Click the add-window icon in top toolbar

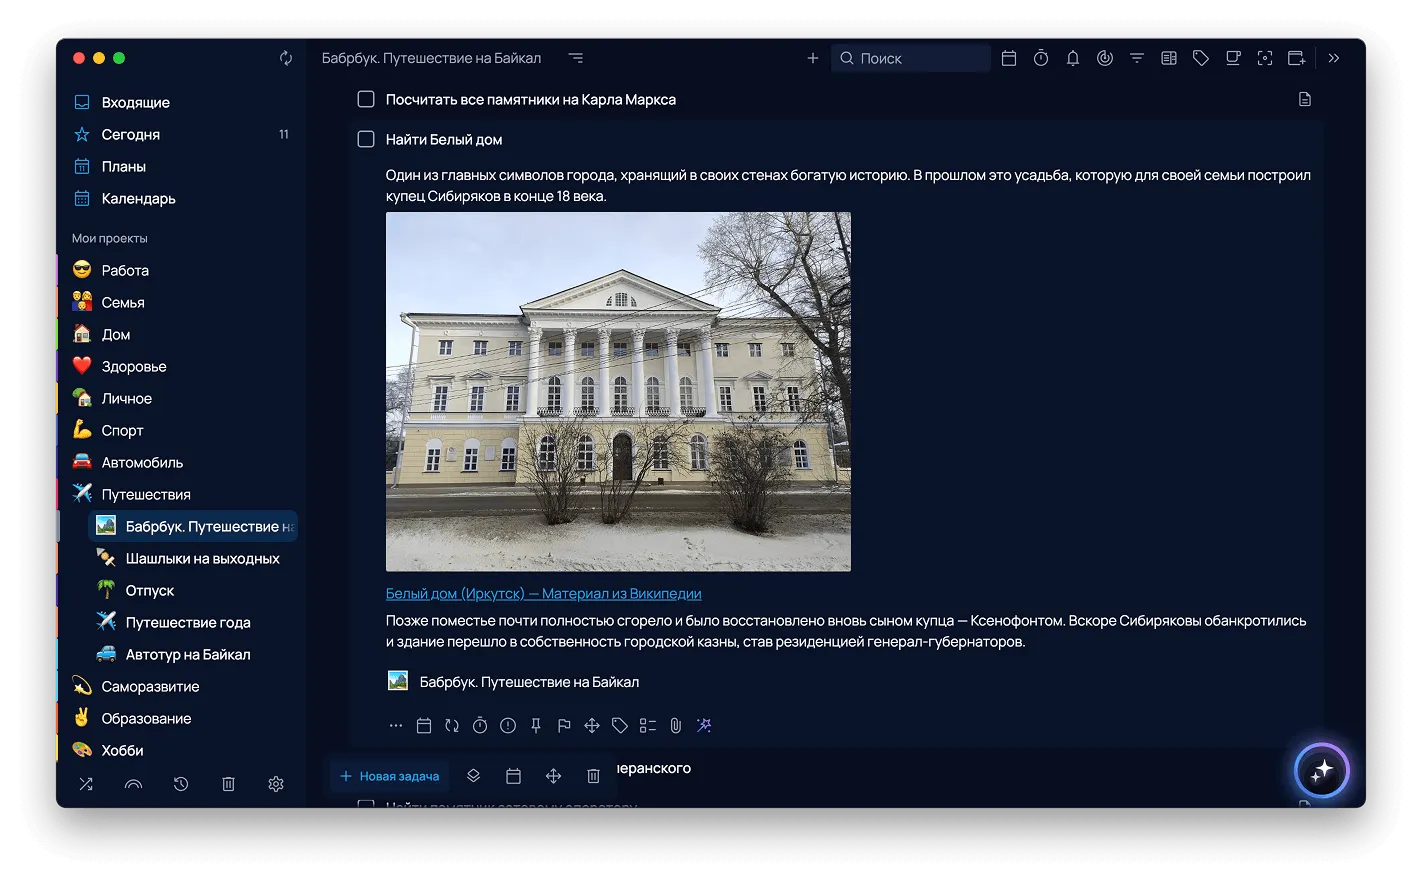[x=1297, y=58]
